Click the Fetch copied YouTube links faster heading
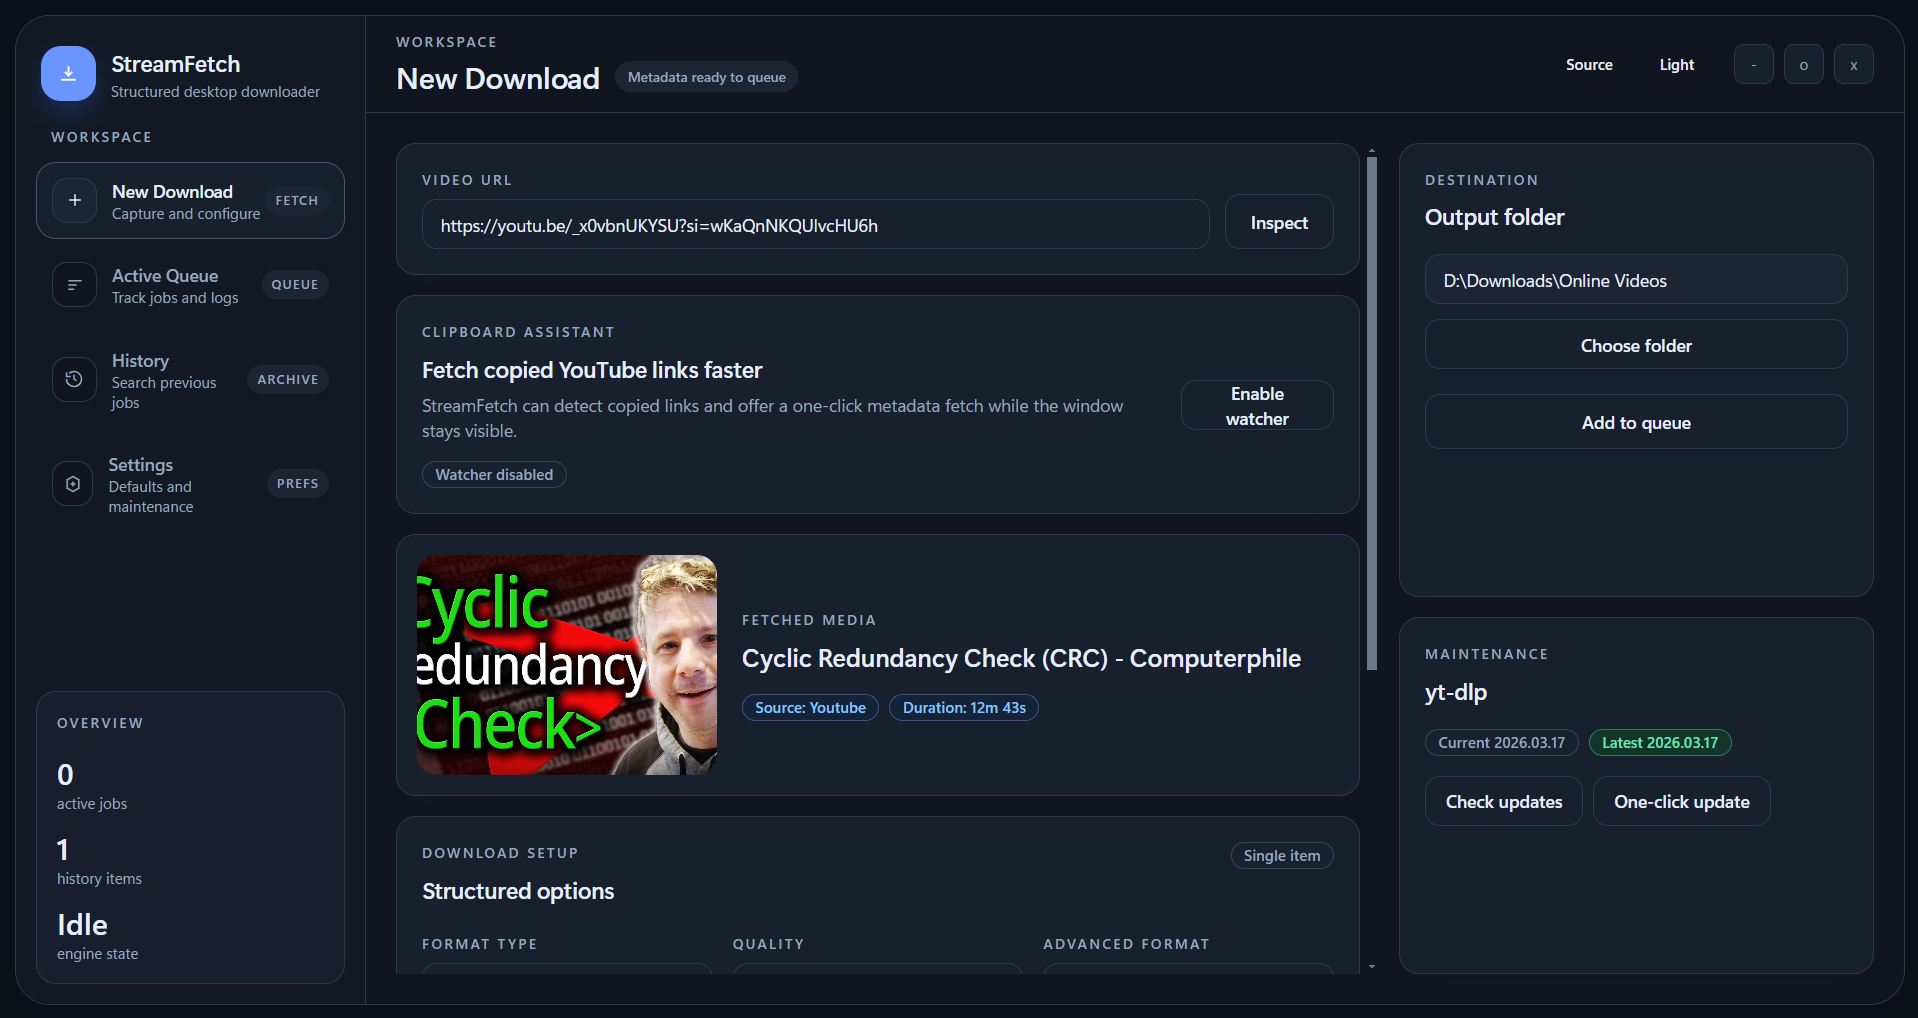This screenshot has width=1918, height=1018. pyautogui.click(x=592, y=370)
